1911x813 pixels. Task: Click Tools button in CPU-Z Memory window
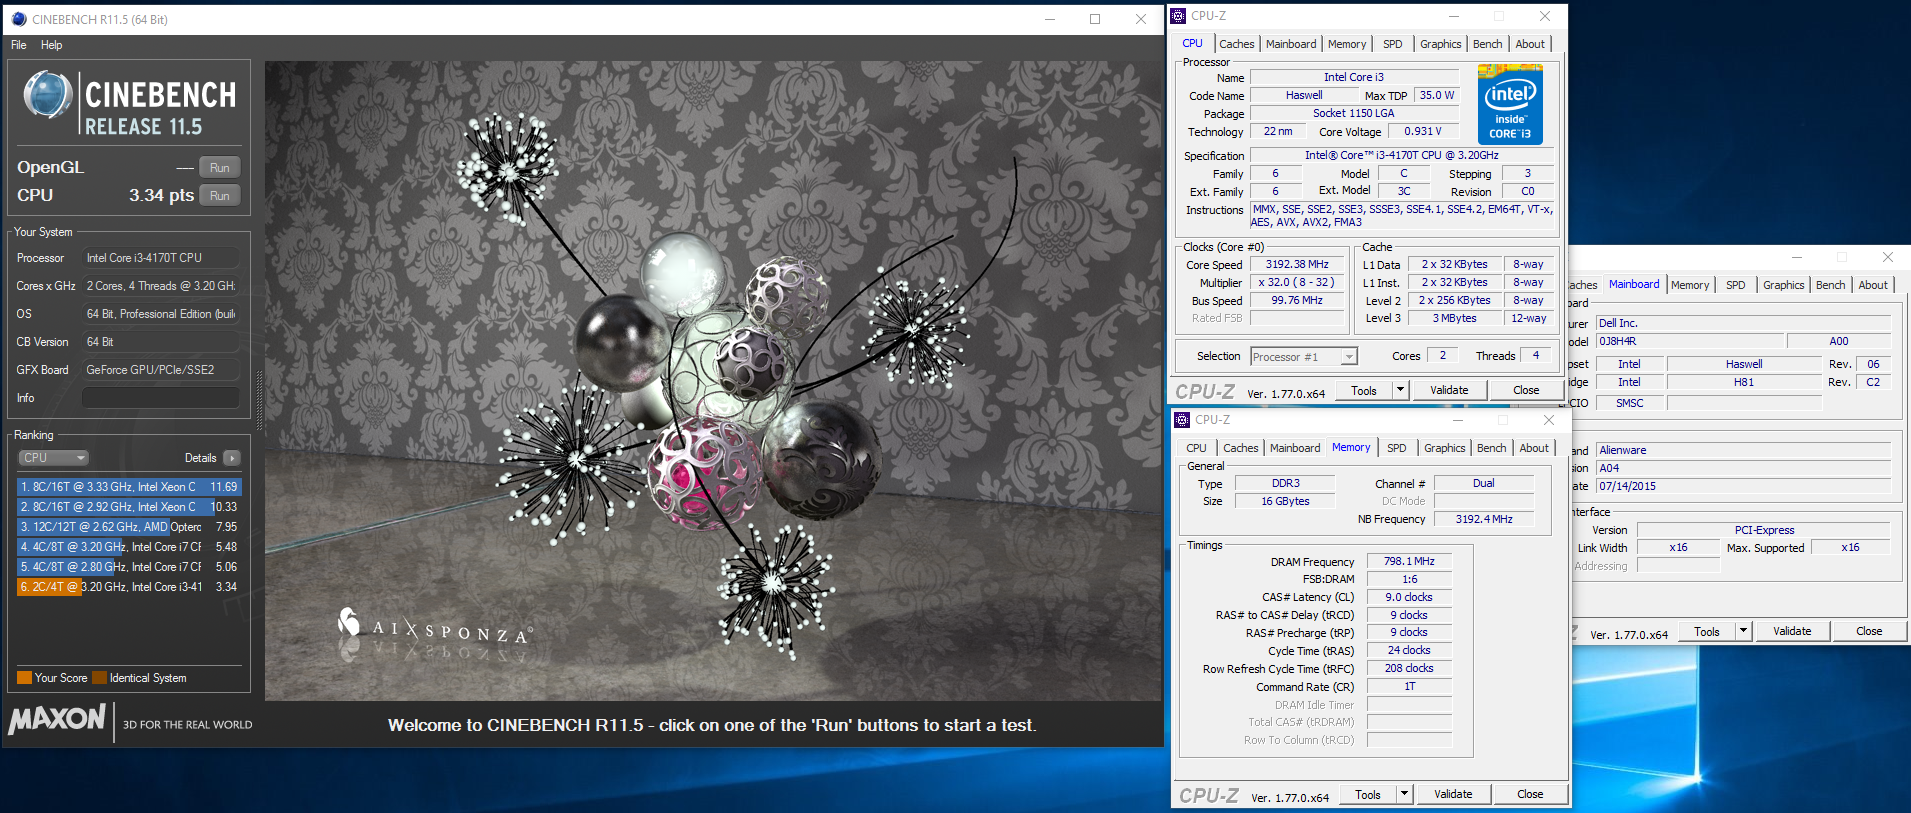coord(1368,795)
